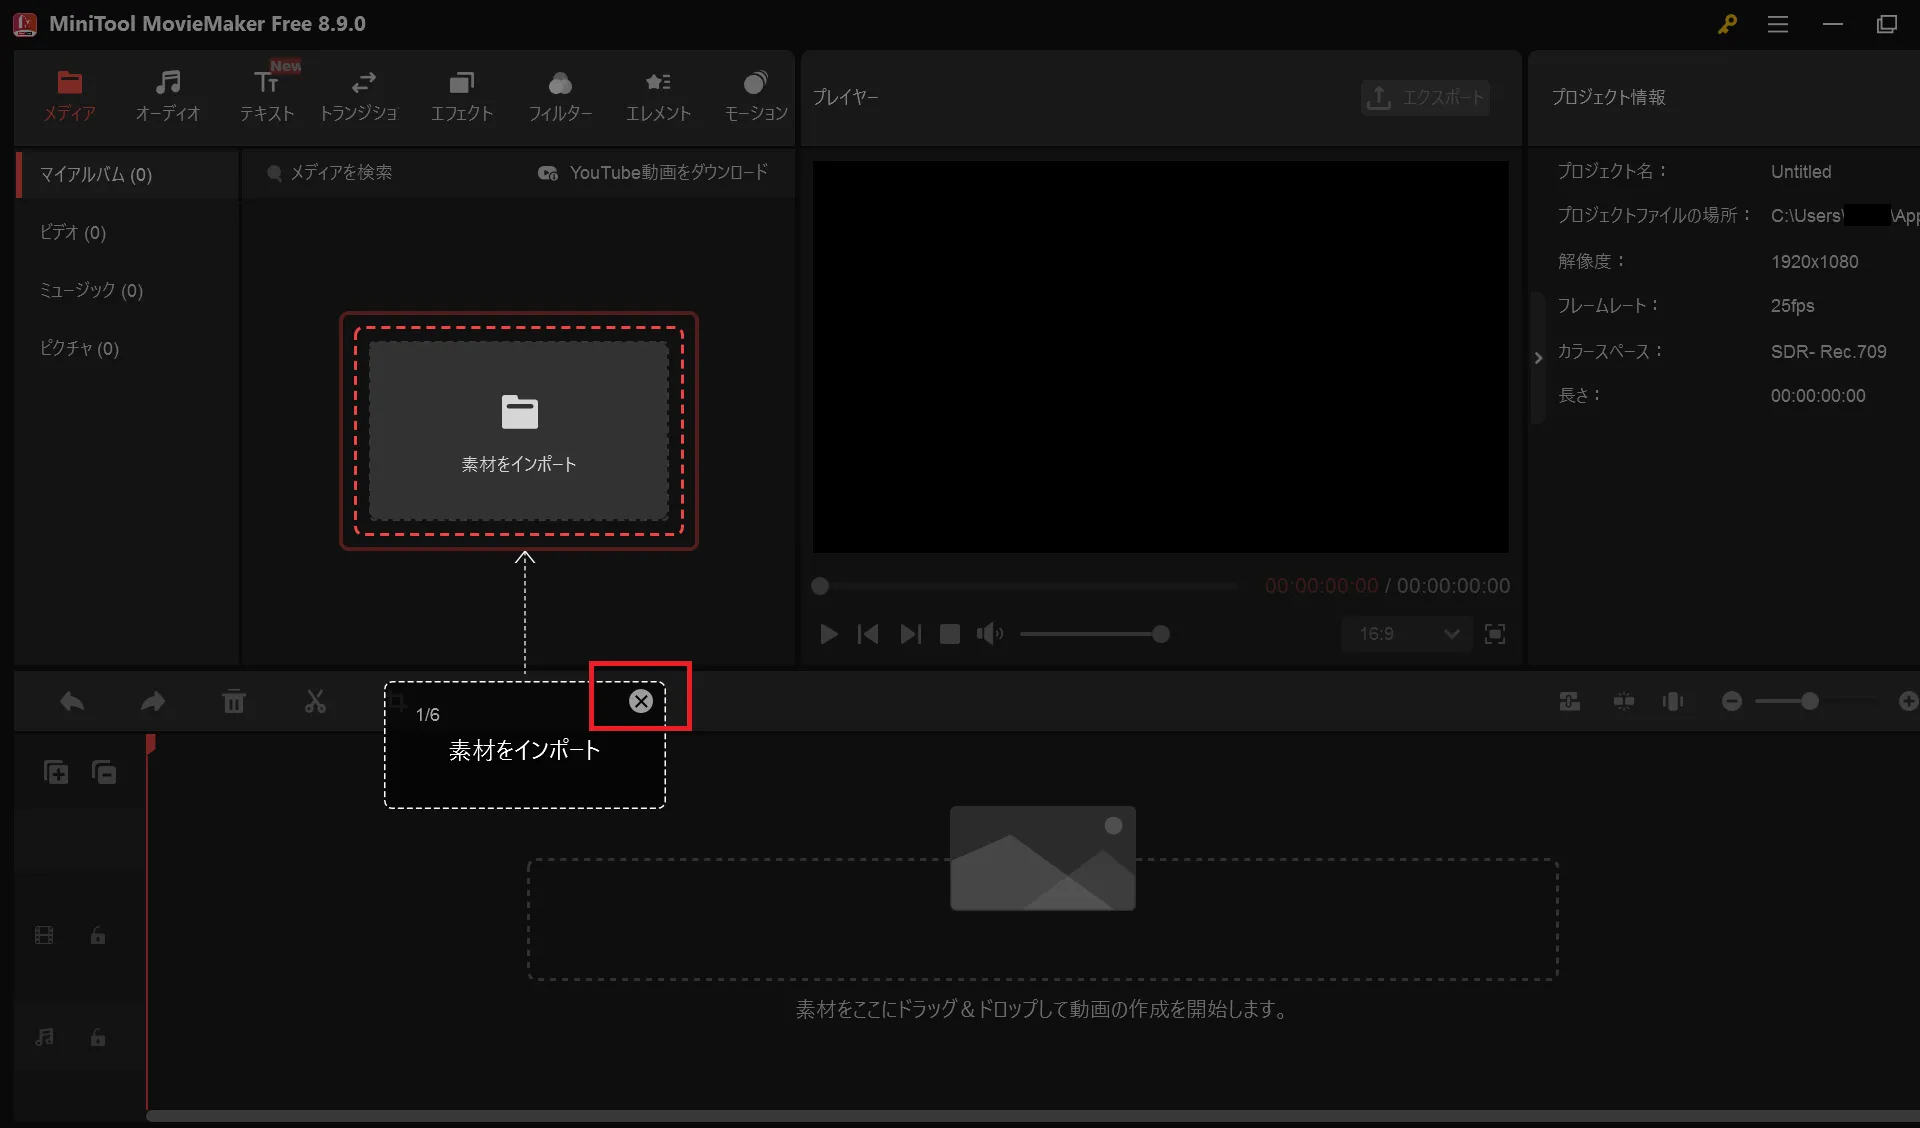Add a new track with the plus icon
1920x1128 pixels.
(x=56, y=772)
